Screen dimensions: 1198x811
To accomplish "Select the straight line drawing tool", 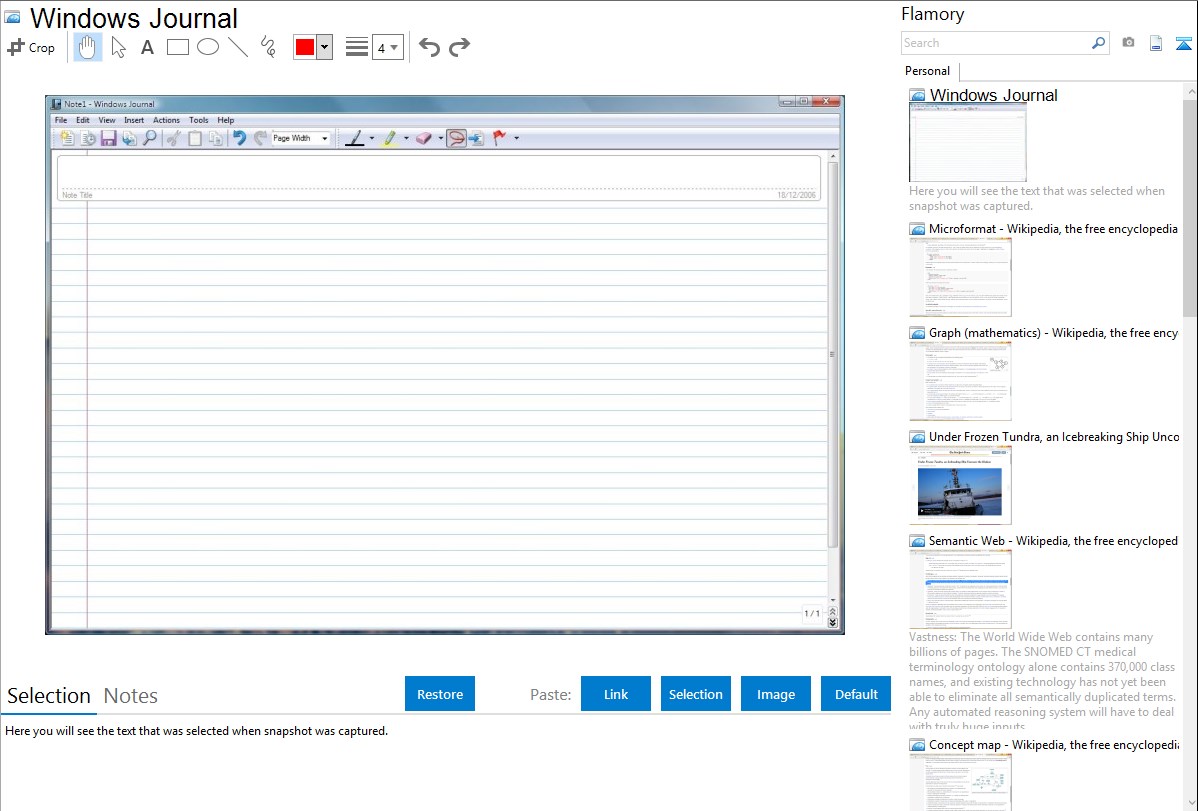I will point(238,47).
